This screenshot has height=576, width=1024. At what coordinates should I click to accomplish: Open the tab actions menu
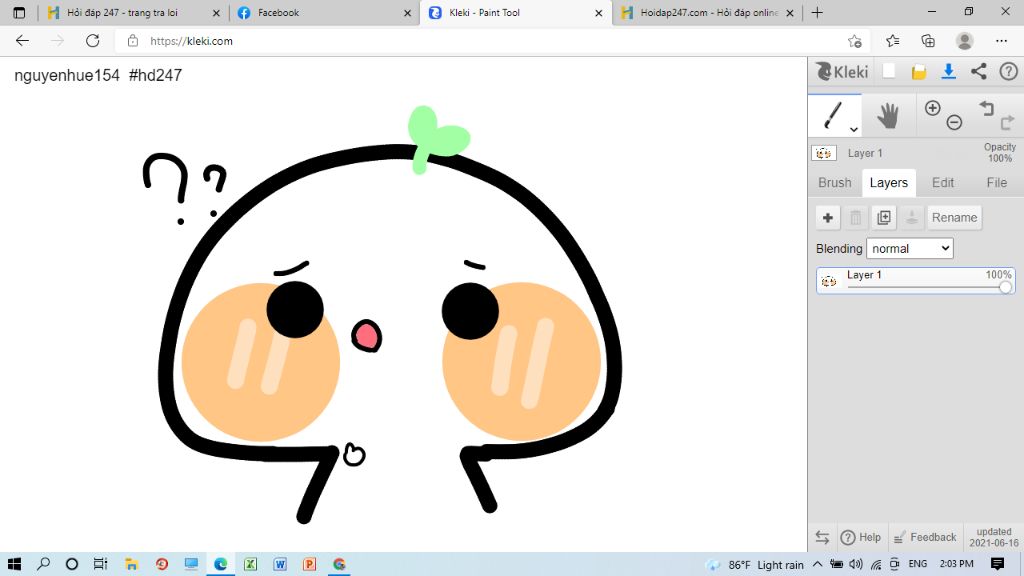(x=19, y=12)
